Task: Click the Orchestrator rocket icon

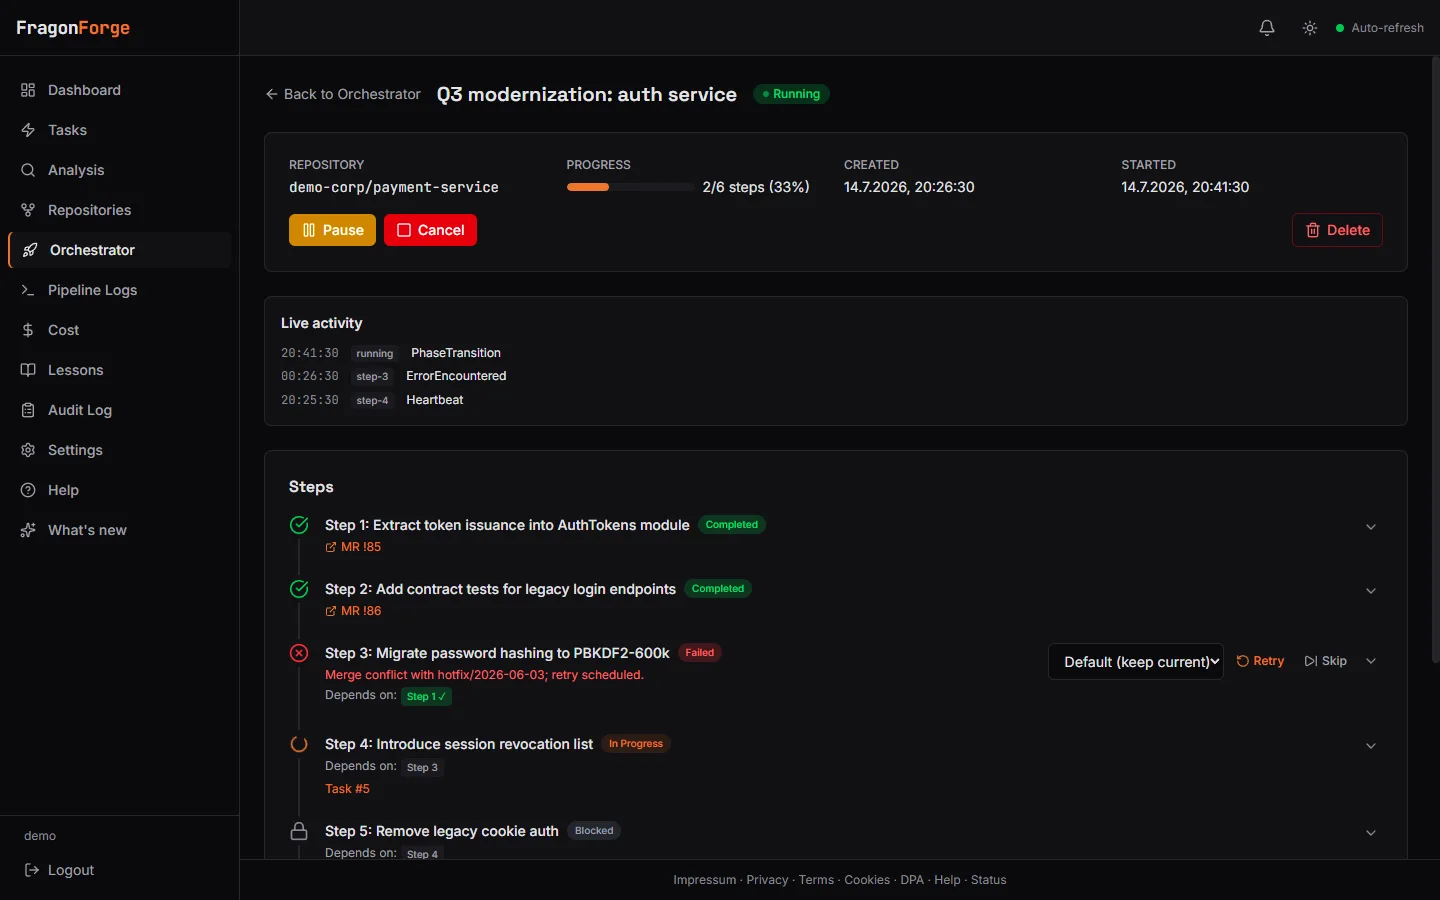Action: pyautogui.click(x=30, y=250)
